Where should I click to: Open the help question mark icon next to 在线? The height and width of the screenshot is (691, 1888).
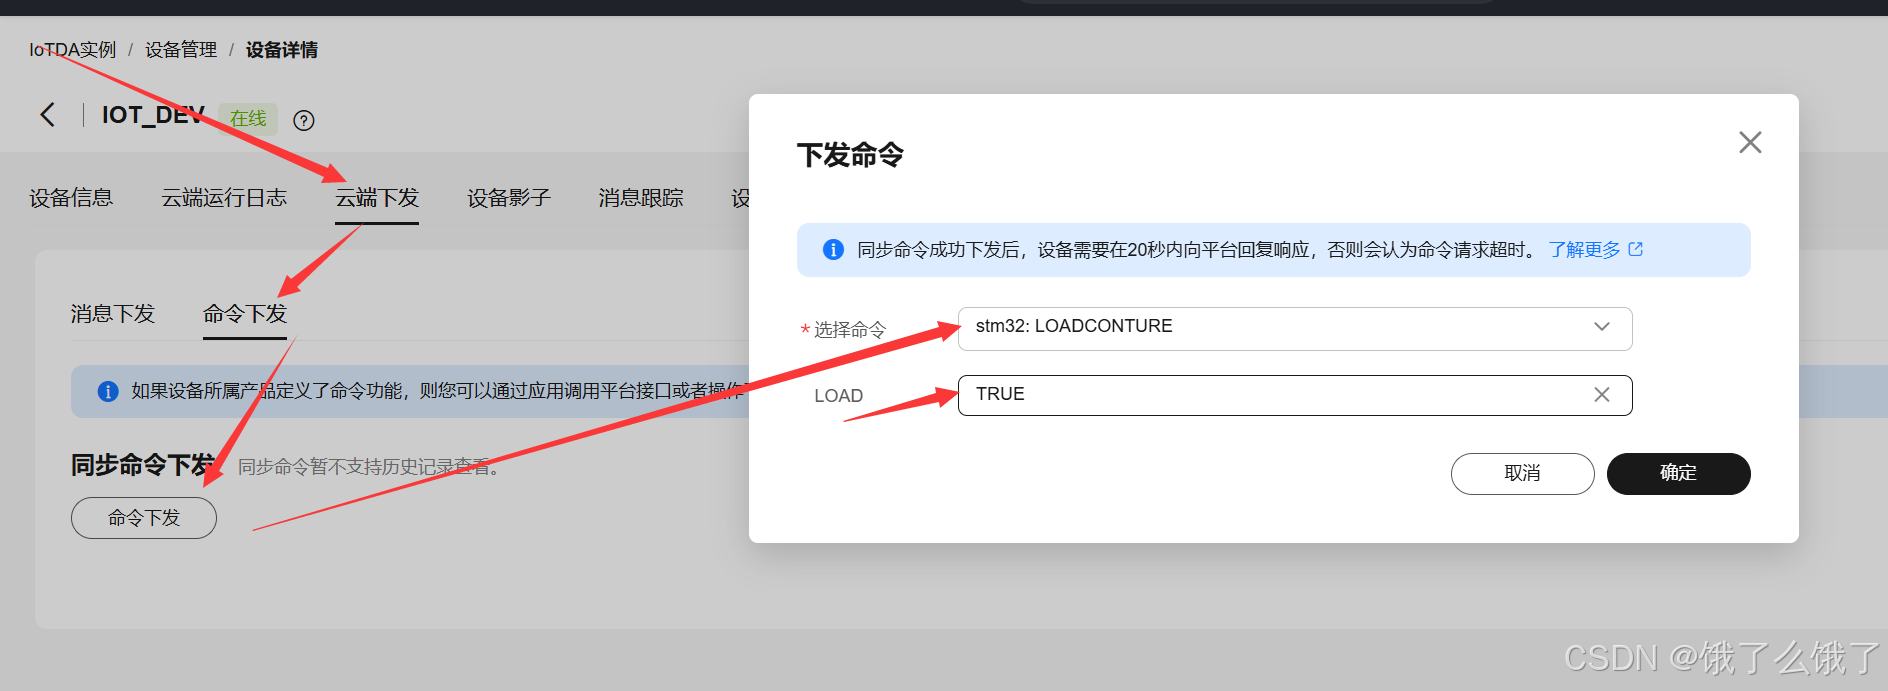[x=304, y=120]
